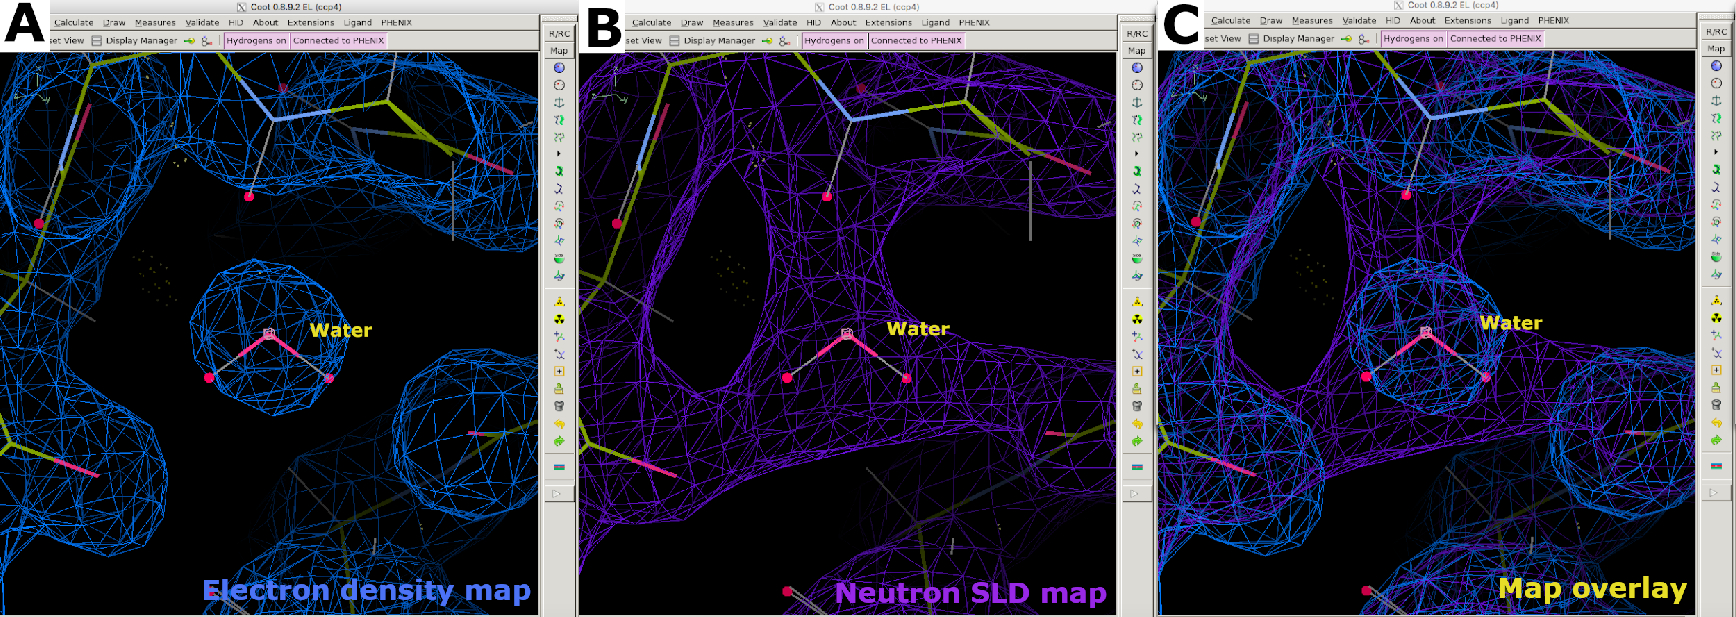
Task: Toggle Hydrogens on button in panel B
Action: tap(834, 41)
